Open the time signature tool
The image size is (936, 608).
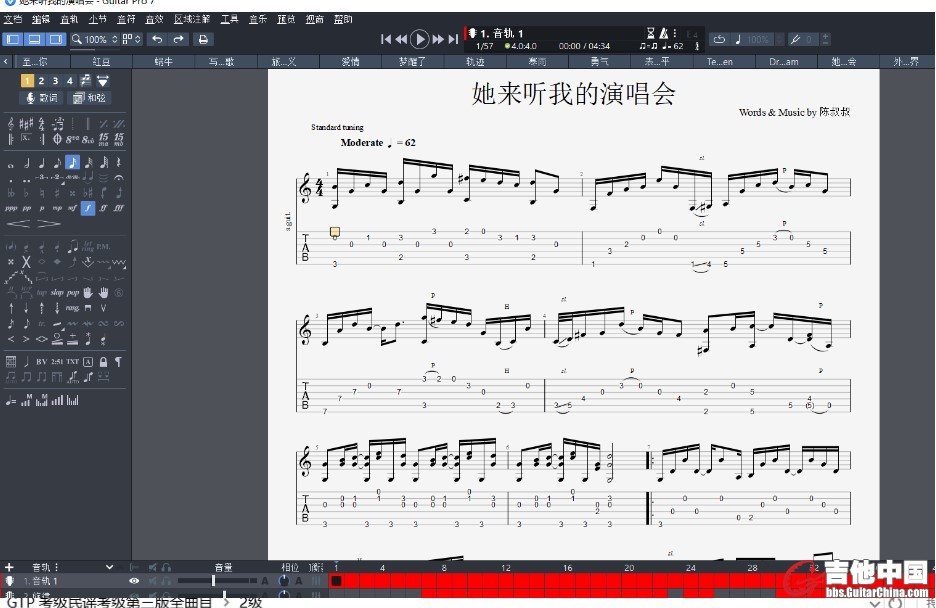click(42, 124)
